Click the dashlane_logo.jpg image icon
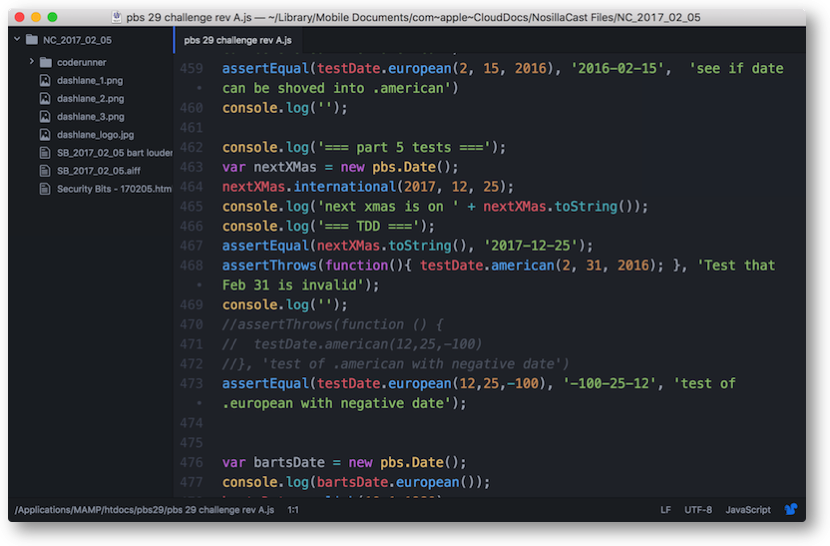Viewport: 830px width, 546px height. pos(45,134)
